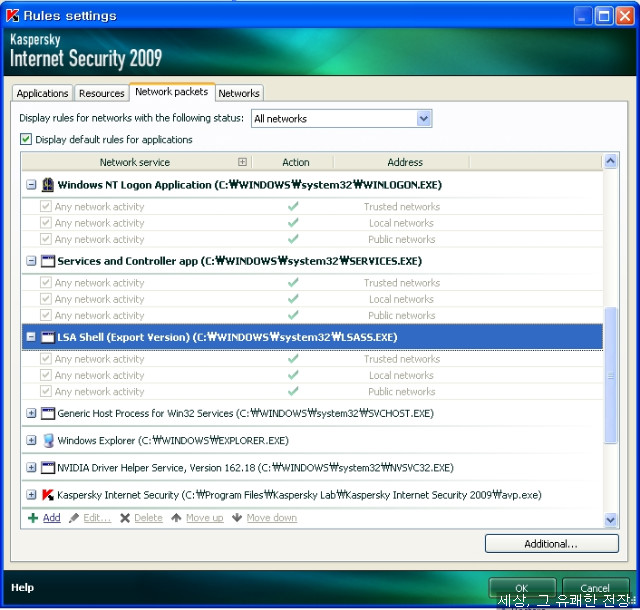This screenshot has height=610, width=640.
Task: Click allow checkmark for WINLOGON Public networks rule
Action: tap(293, 239)
